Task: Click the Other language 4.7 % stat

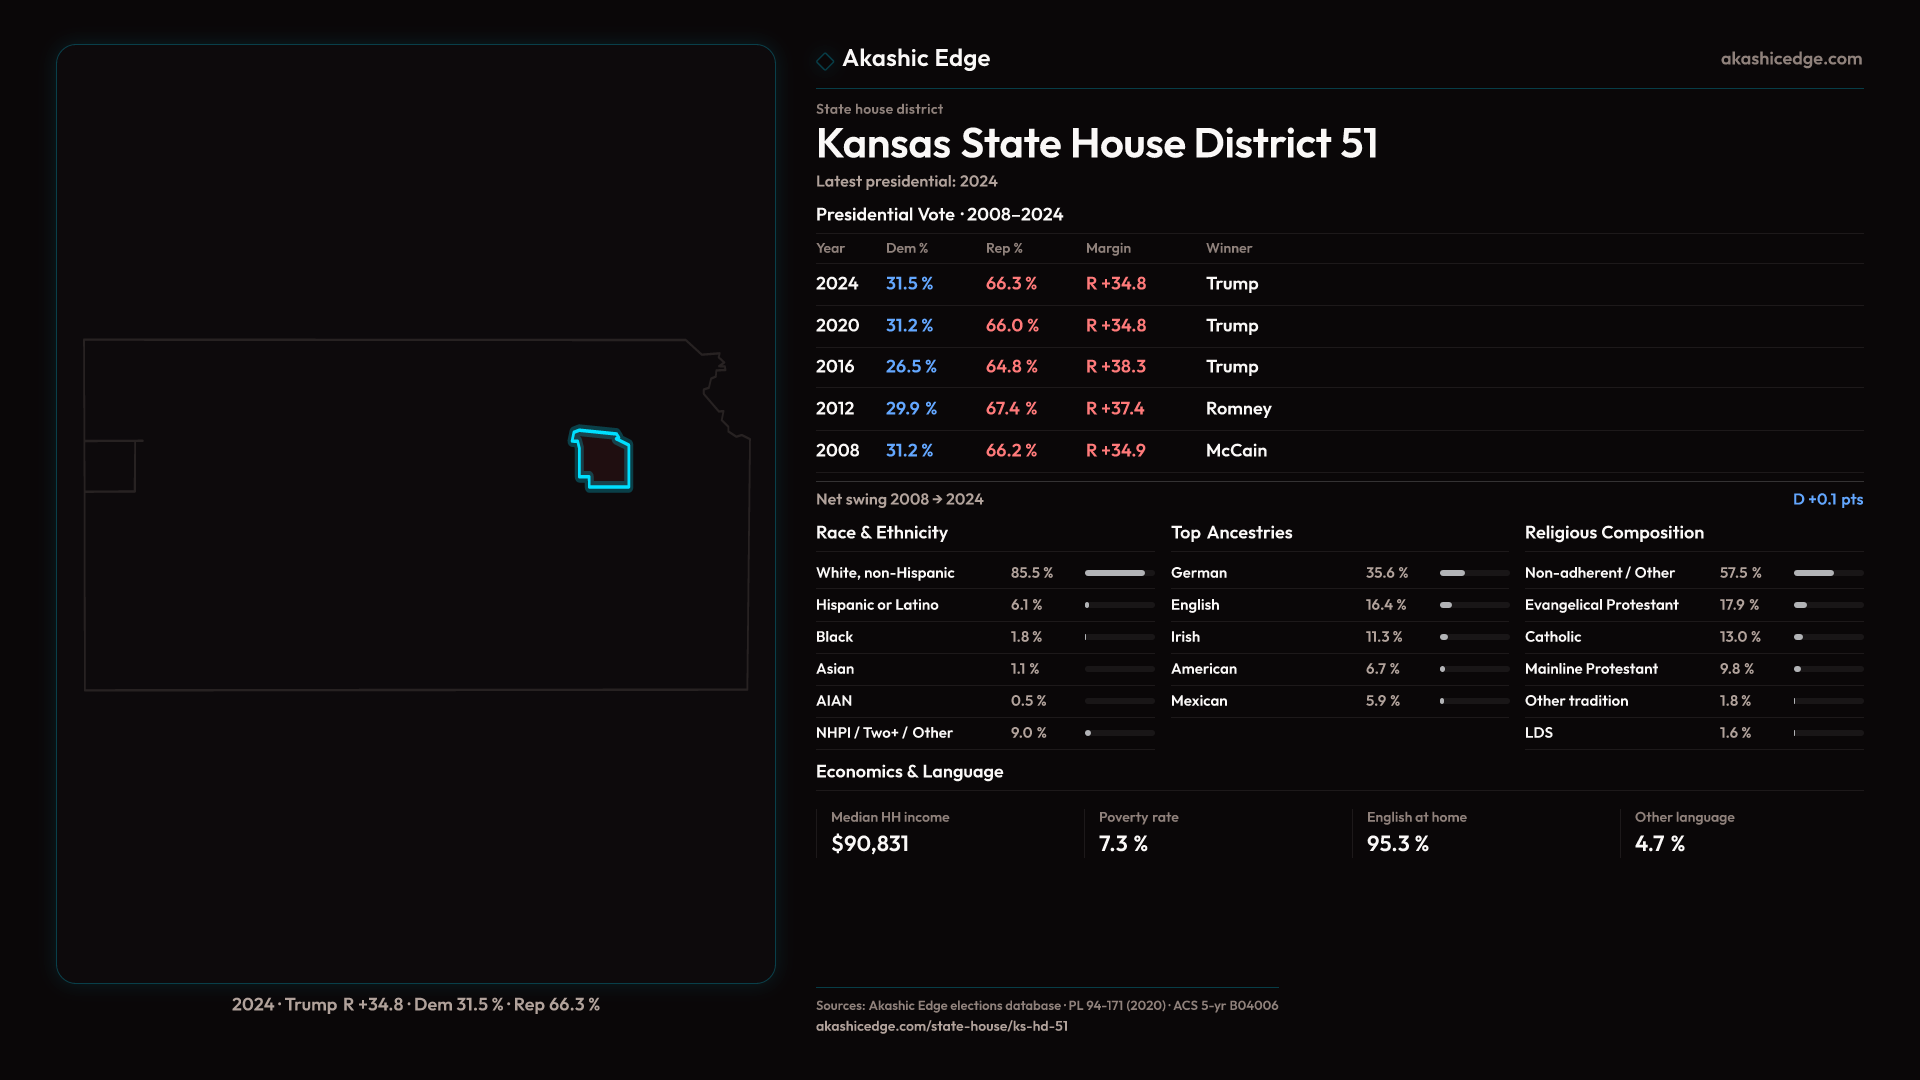Action: point(1659,844)
